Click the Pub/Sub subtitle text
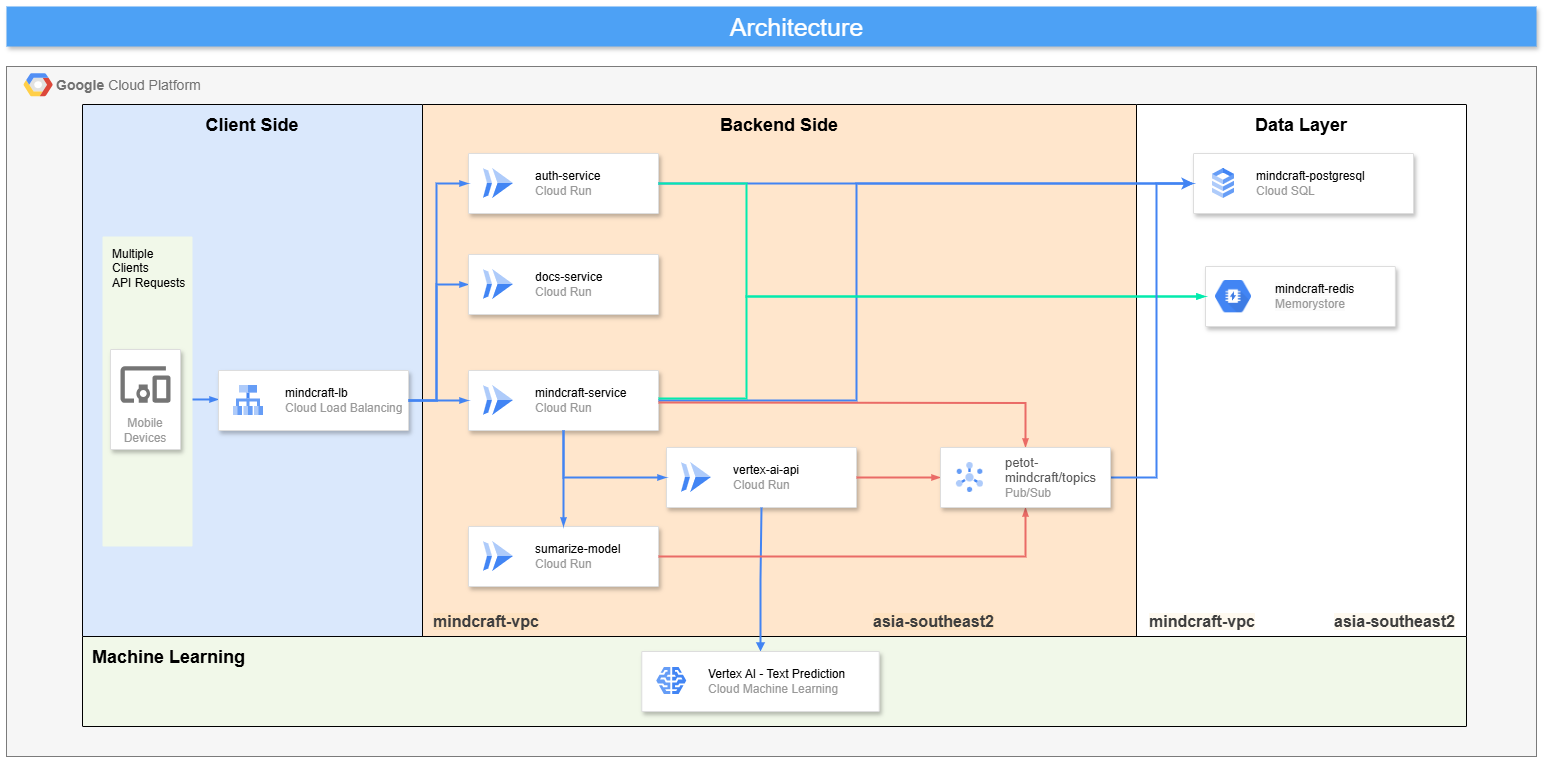Screen dimensions: 1545x759 1028,492
